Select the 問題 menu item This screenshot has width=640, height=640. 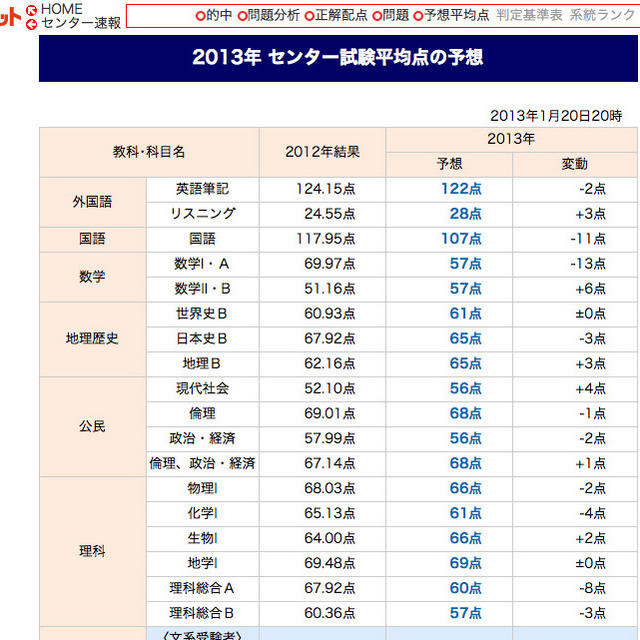pos(391,16)
